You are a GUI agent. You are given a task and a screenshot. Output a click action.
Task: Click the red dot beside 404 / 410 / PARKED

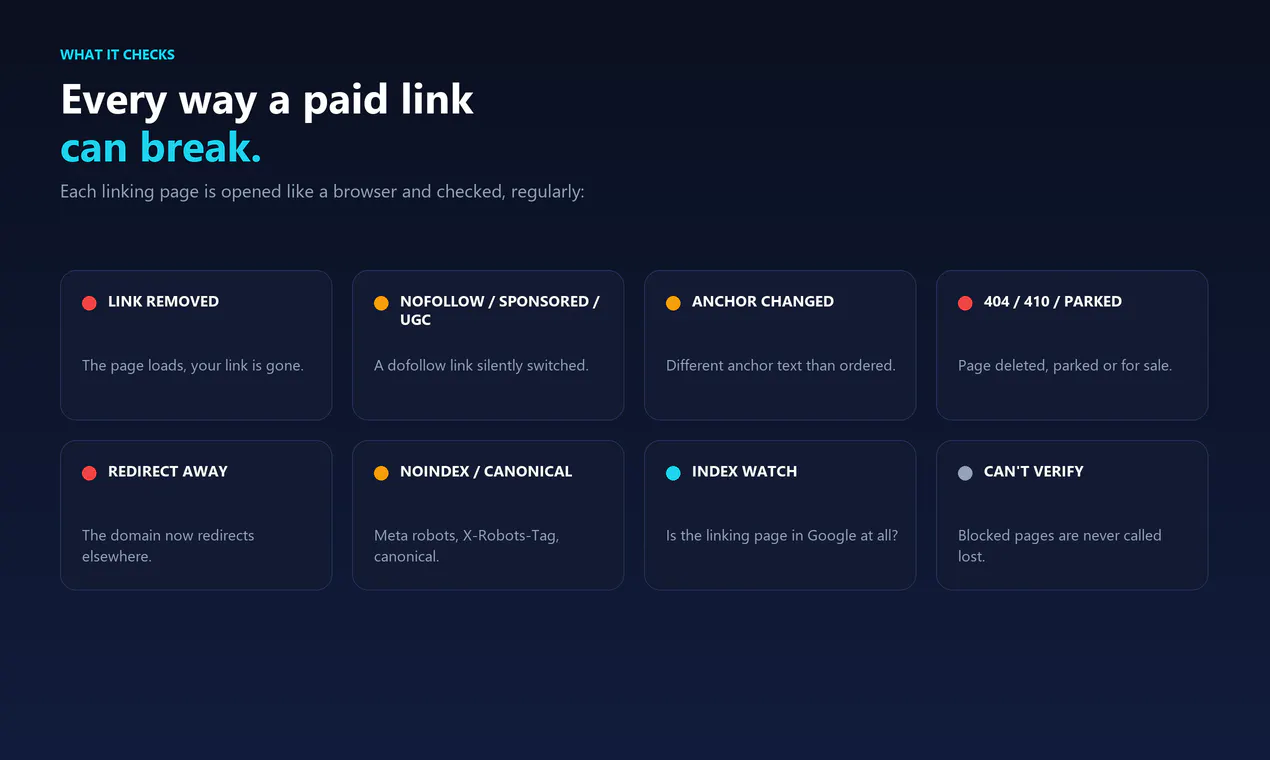(965, 303)
